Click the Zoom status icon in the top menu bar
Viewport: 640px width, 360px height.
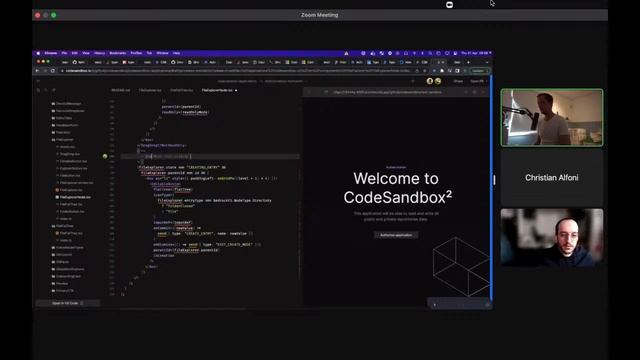(x=449, y=4)
